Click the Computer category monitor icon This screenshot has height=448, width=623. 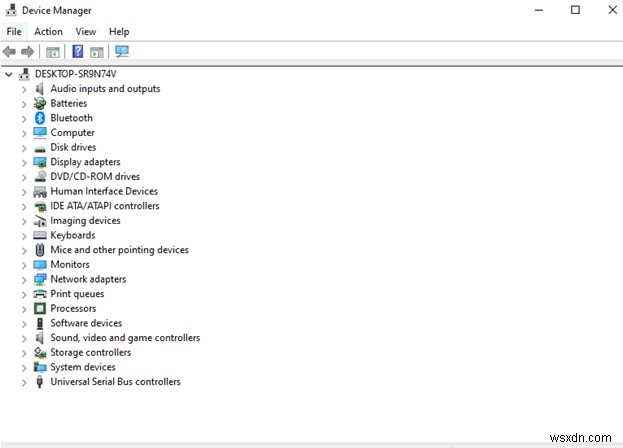tap(40, 133)
